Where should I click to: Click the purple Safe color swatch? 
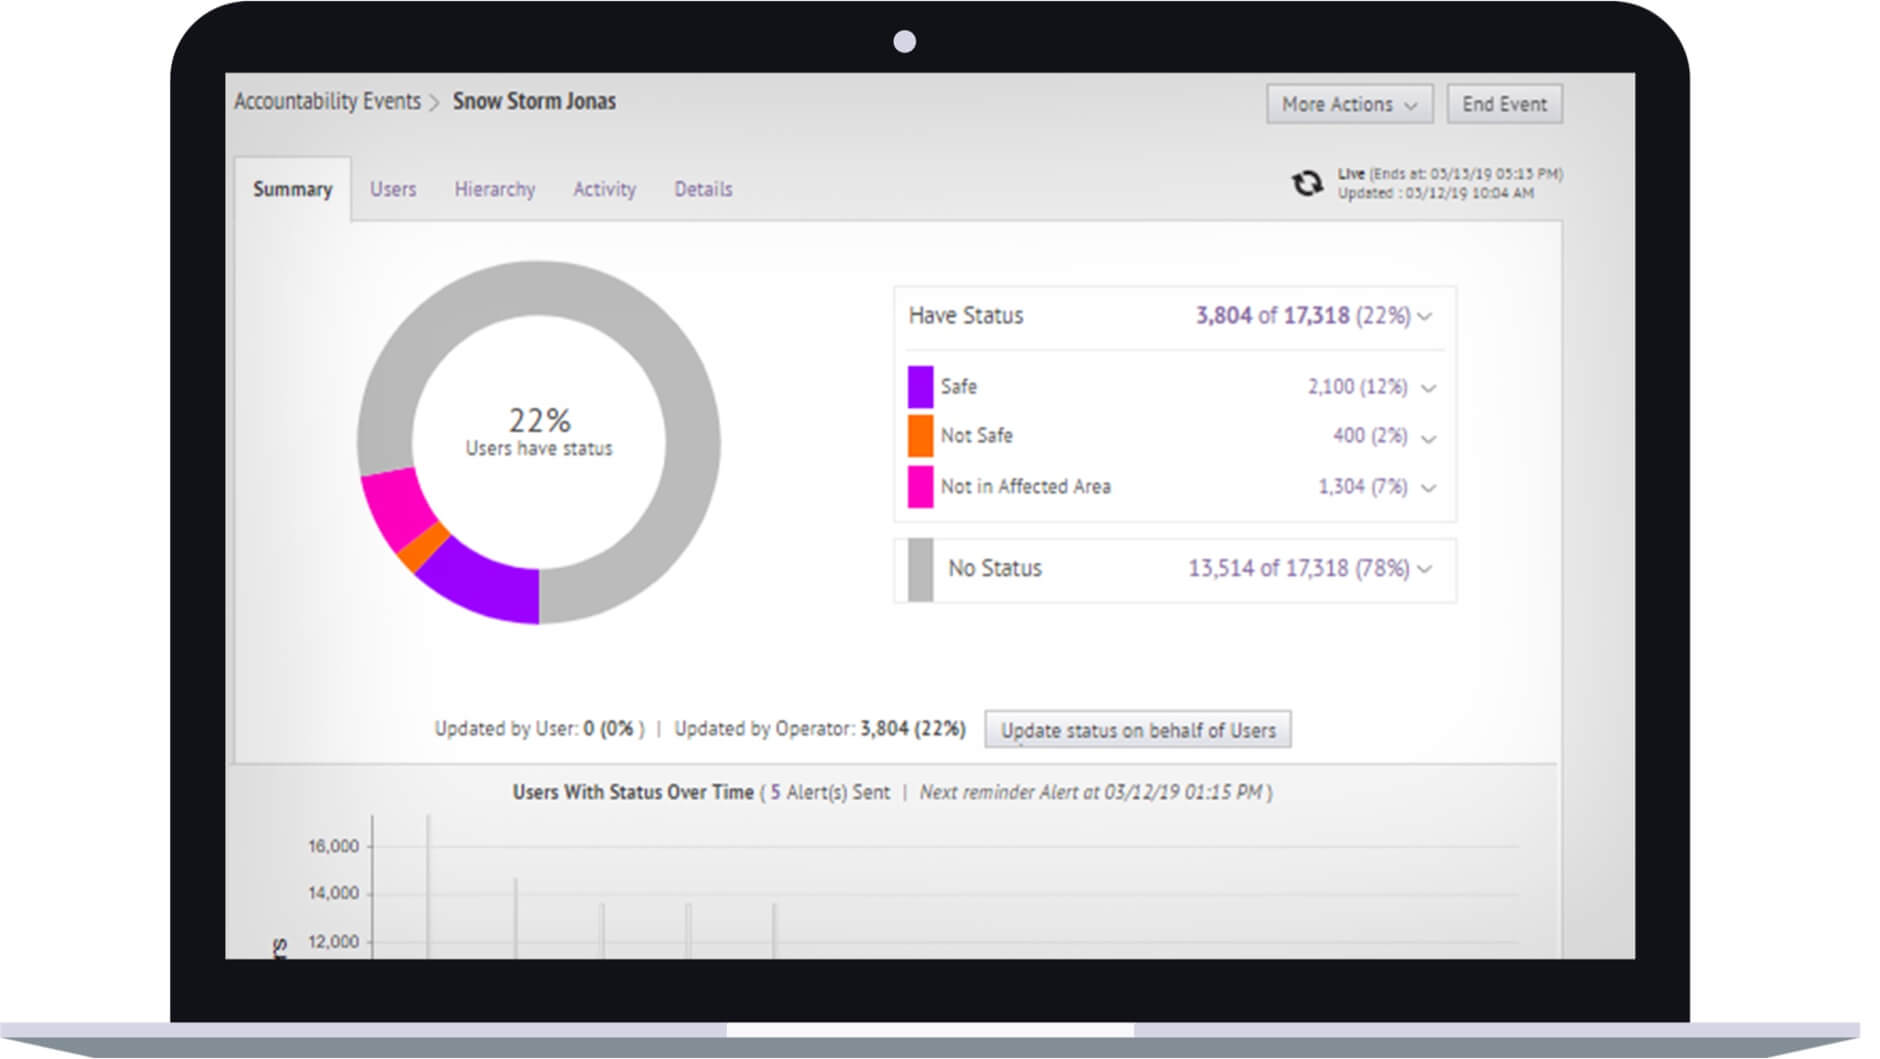pyautogui.click(x=920, y=387)
